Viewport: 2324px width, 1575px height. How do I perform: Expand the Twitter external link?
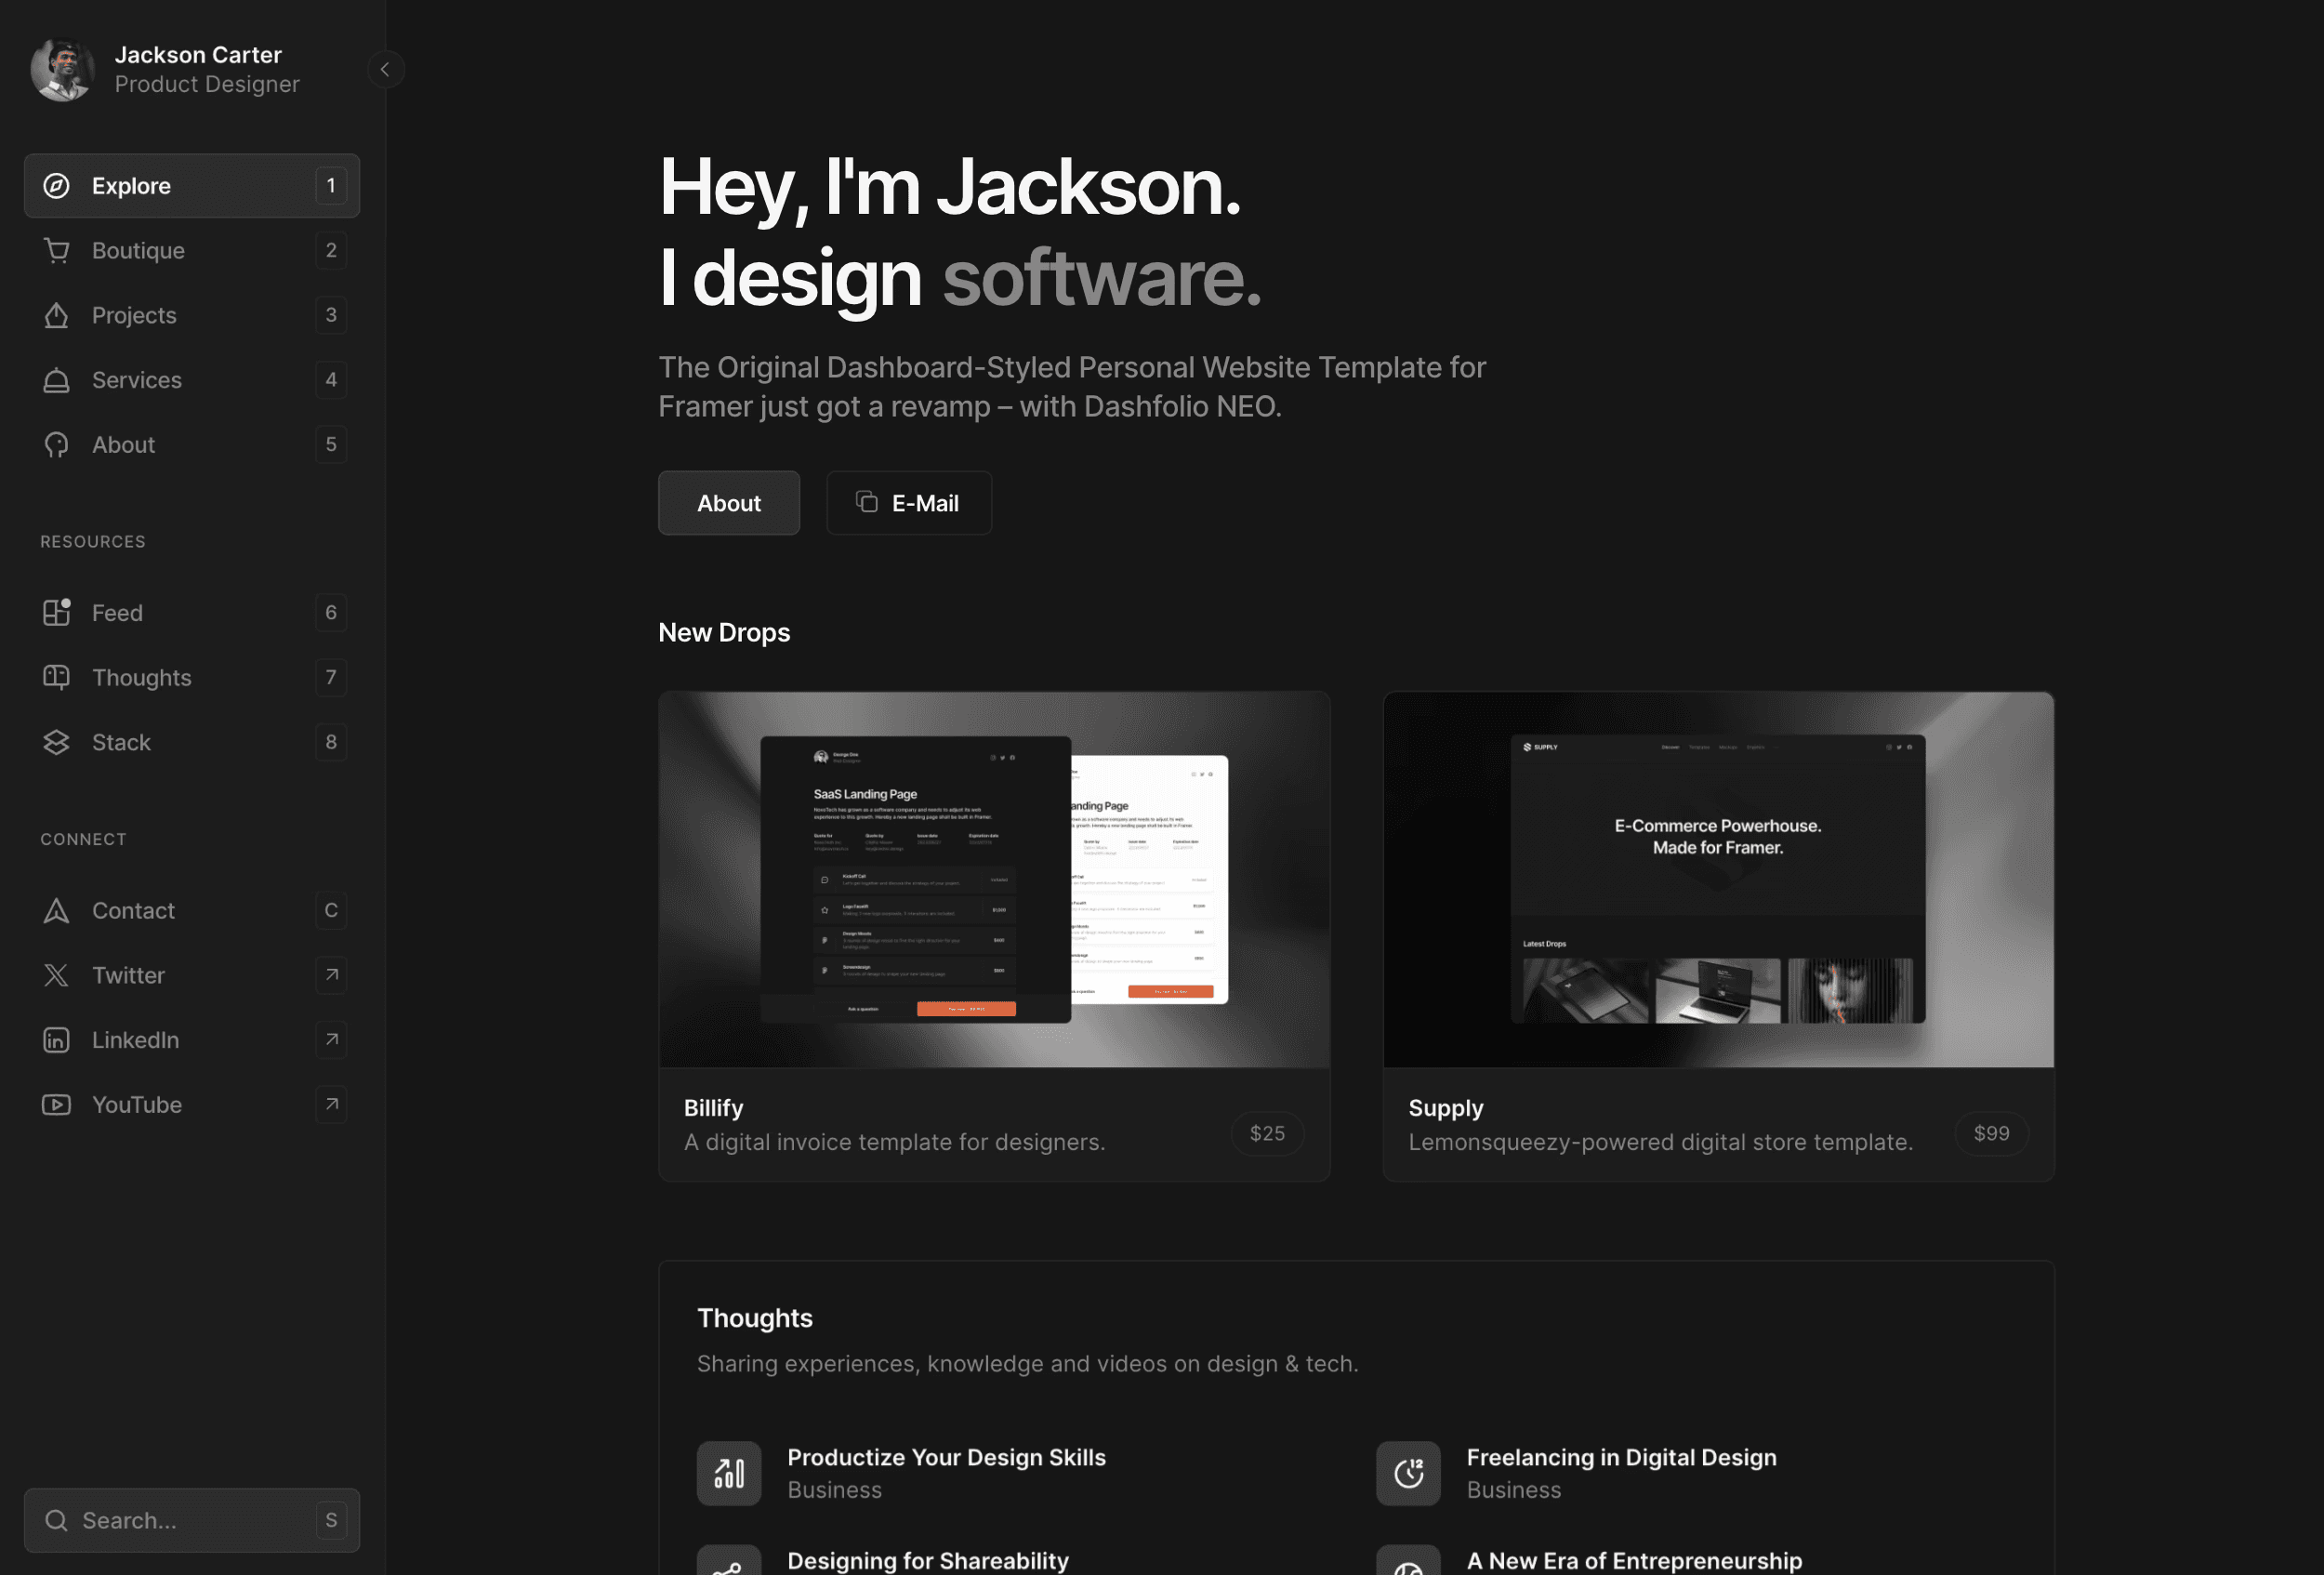tap(330, 975)
